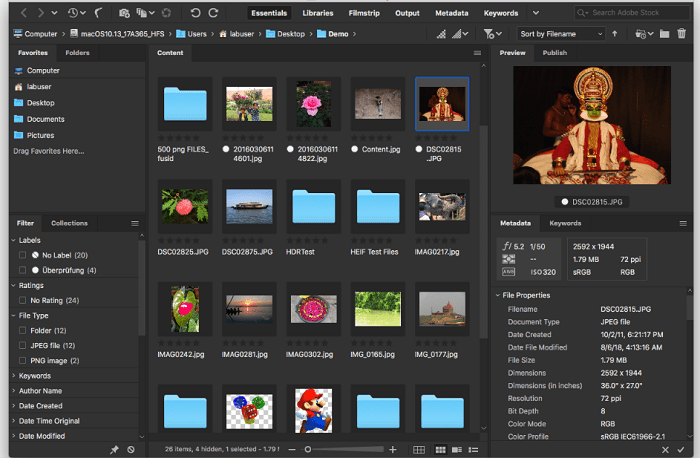Open the filter by rating funnel
This screenshot has width=700, height=458.
tap(492, 34)
